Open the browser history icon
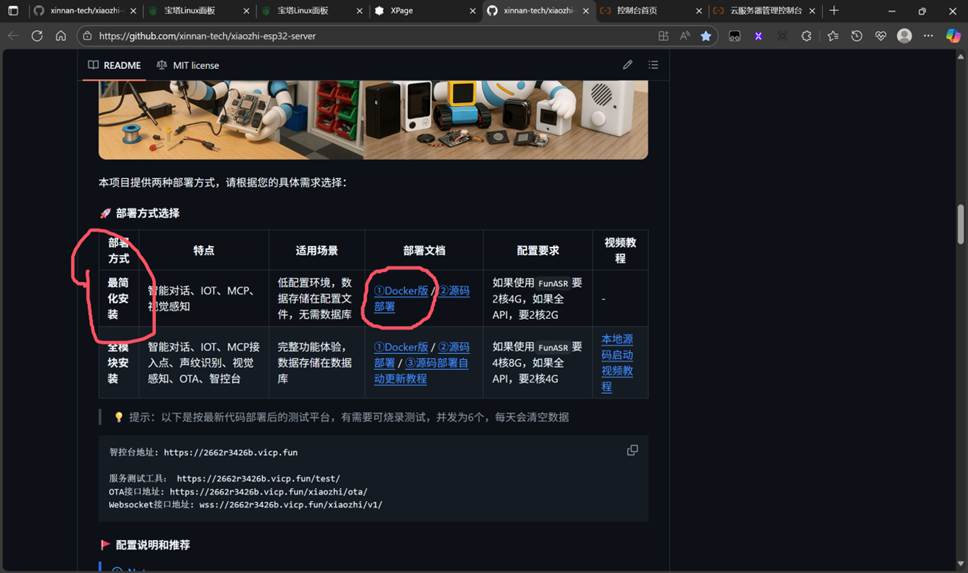The image size is (968, 573). point(856,35)
